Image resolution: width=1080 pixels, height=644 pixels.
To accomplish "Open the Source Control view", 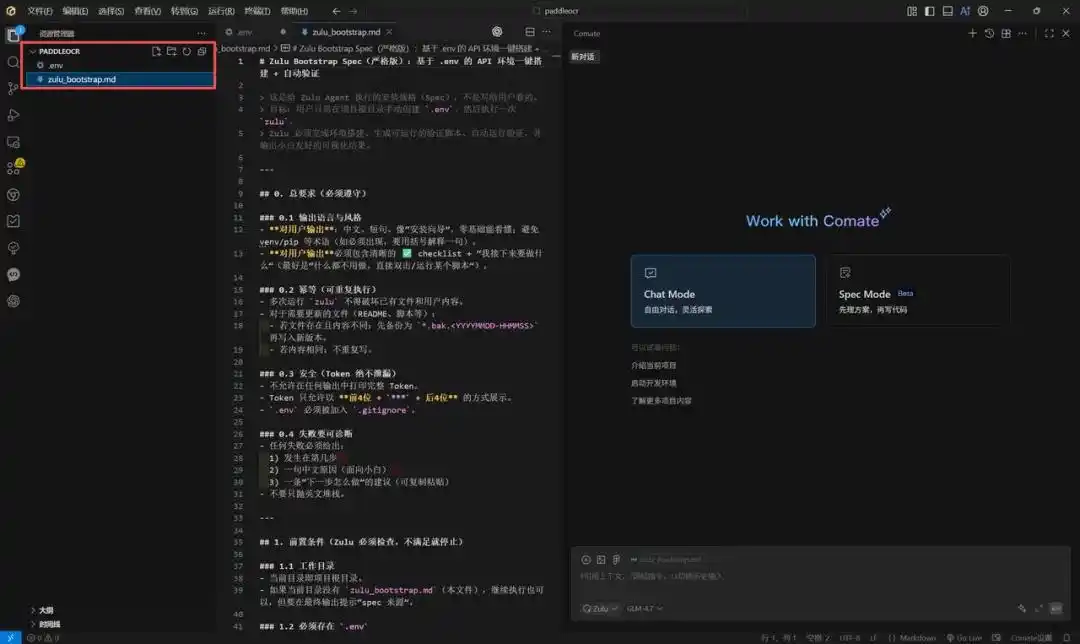I will coord(13,88).
